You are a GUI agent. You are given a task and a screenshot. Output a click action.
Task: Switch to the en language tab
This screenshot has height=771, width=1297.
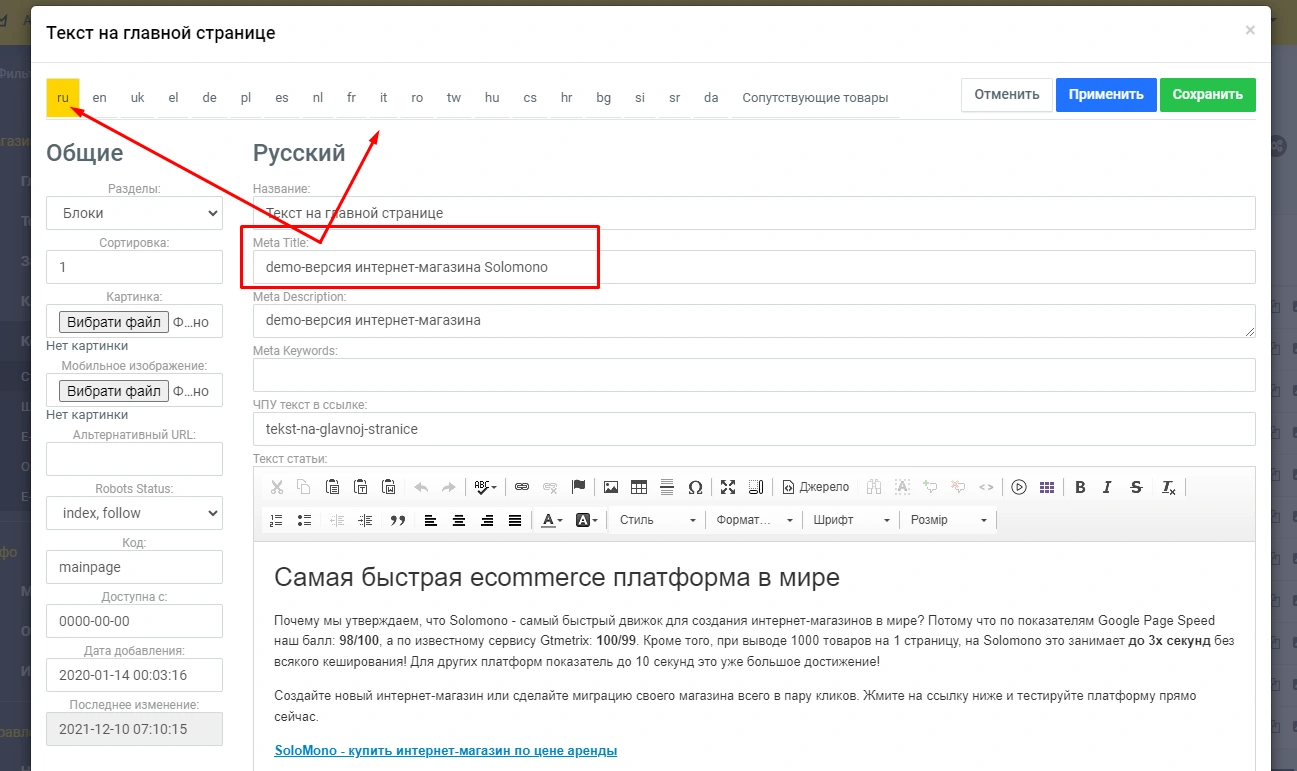tap(100, 98)
